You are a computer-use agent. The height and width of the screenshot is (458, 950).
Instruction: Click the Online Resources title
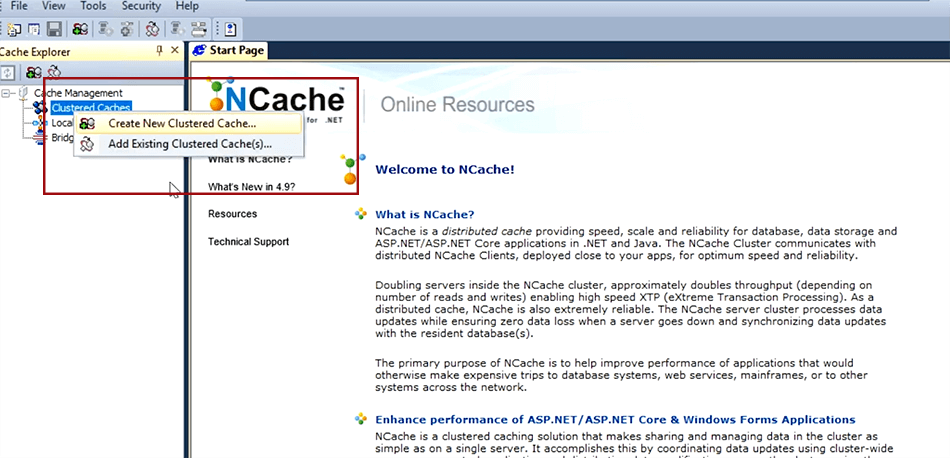[457, 104]
